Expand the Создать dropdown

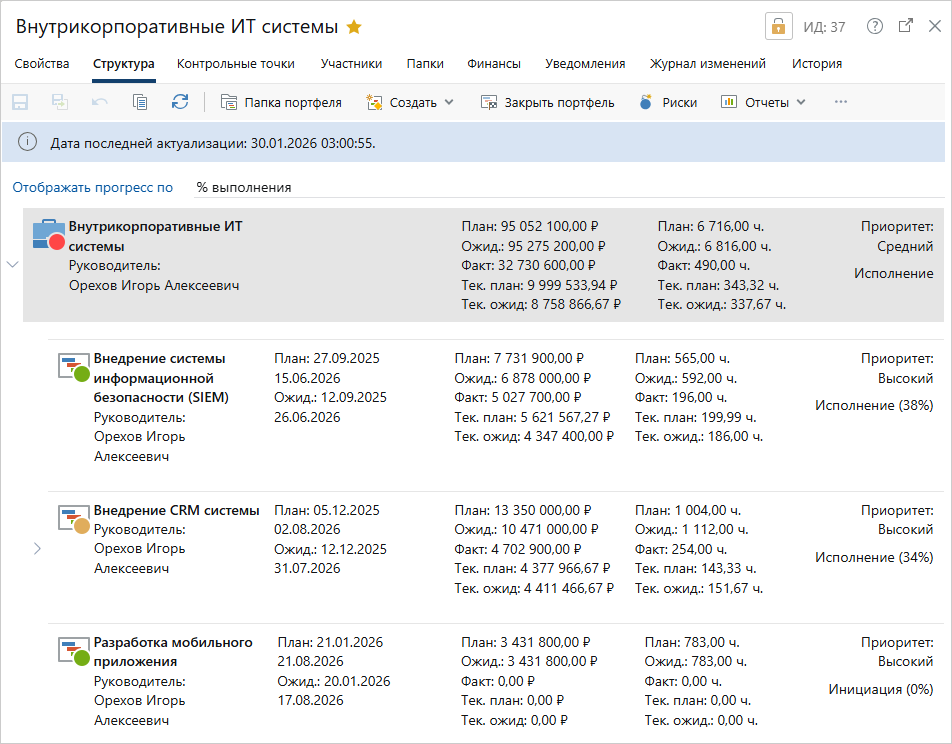click(411, 102)
